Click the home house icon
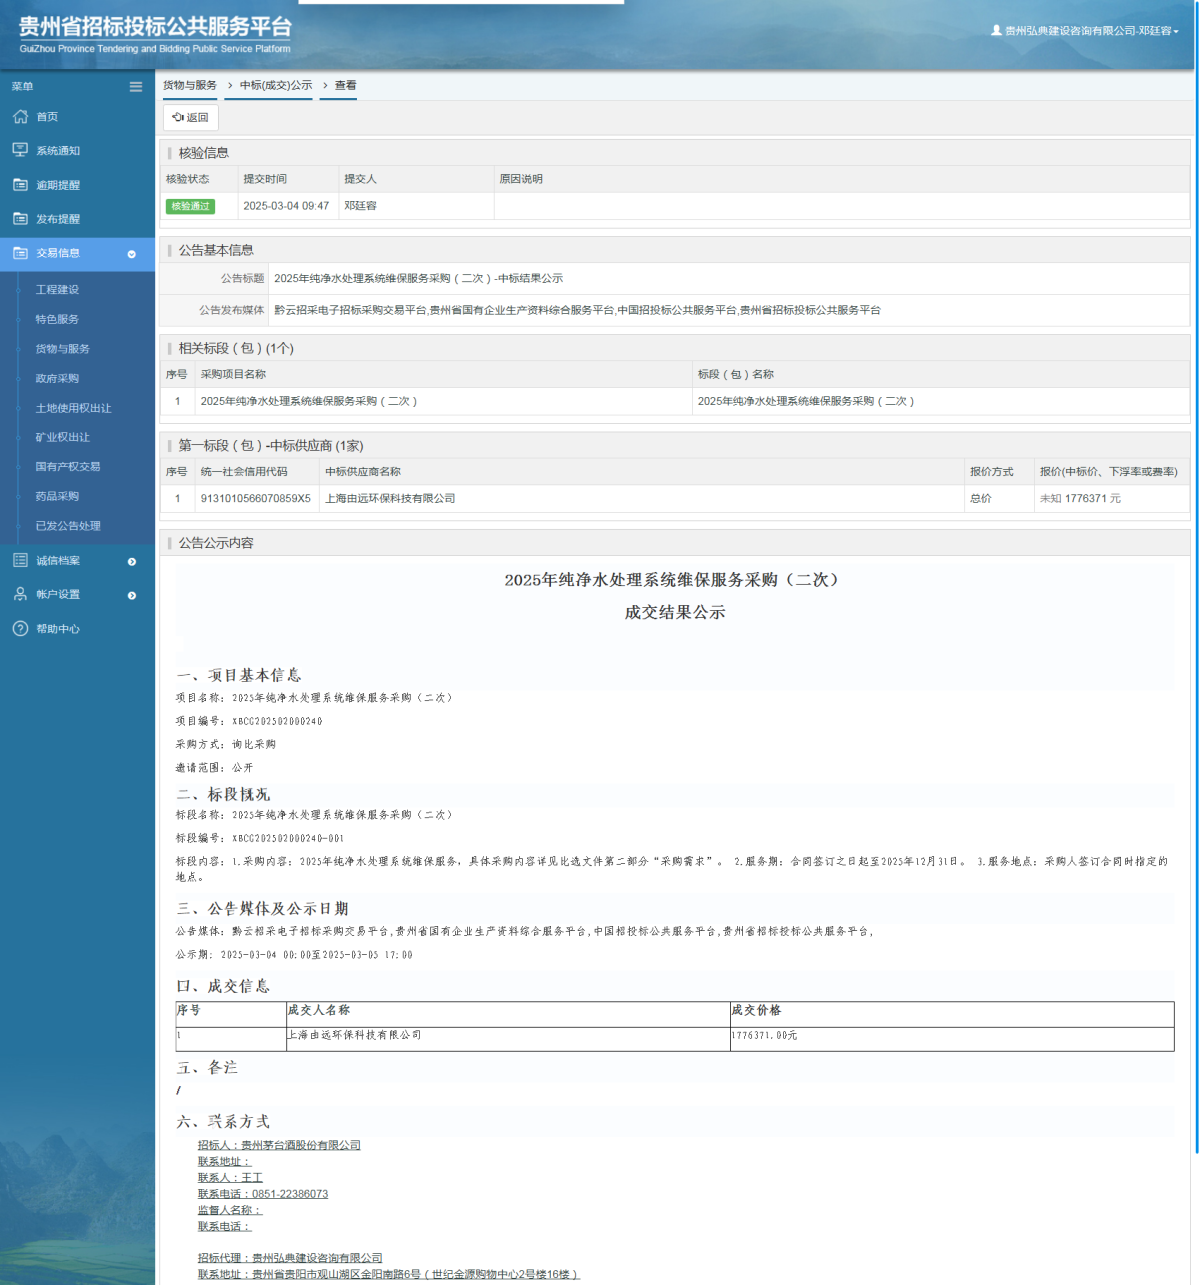 [20, 117]
